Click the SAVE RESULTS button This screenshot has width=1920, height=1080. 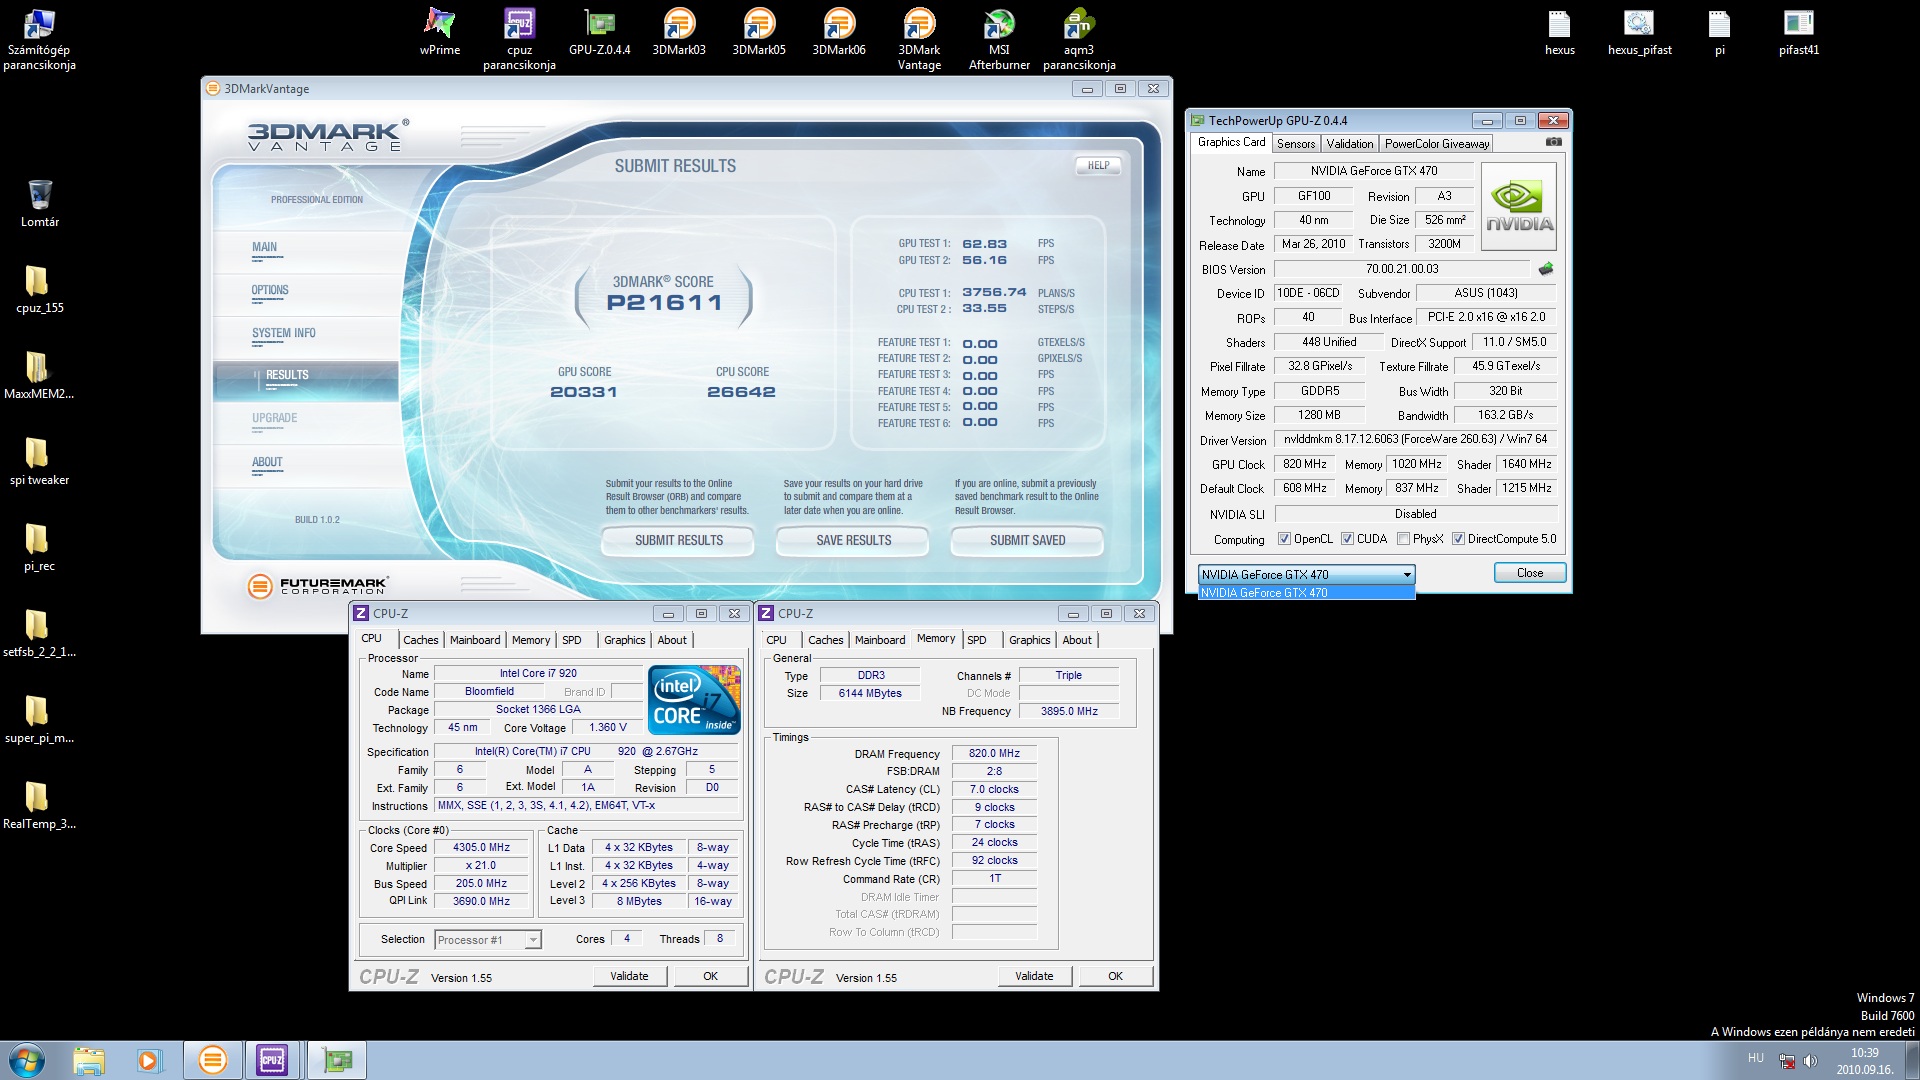click(853, 541)
